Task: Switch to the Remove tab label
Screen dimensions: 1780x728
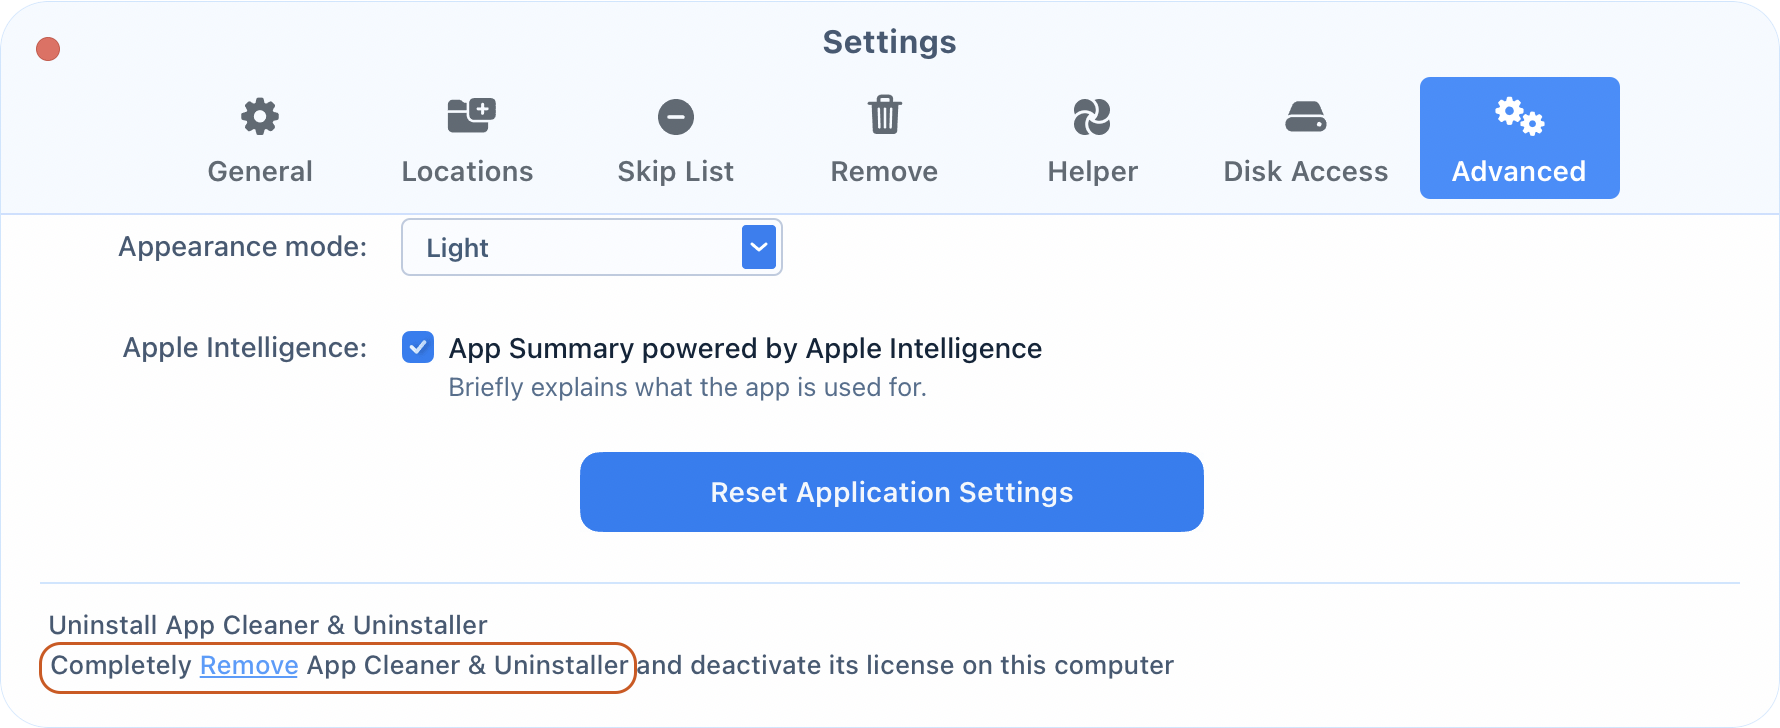Action: pyautogui.click(x=884, y=172)
